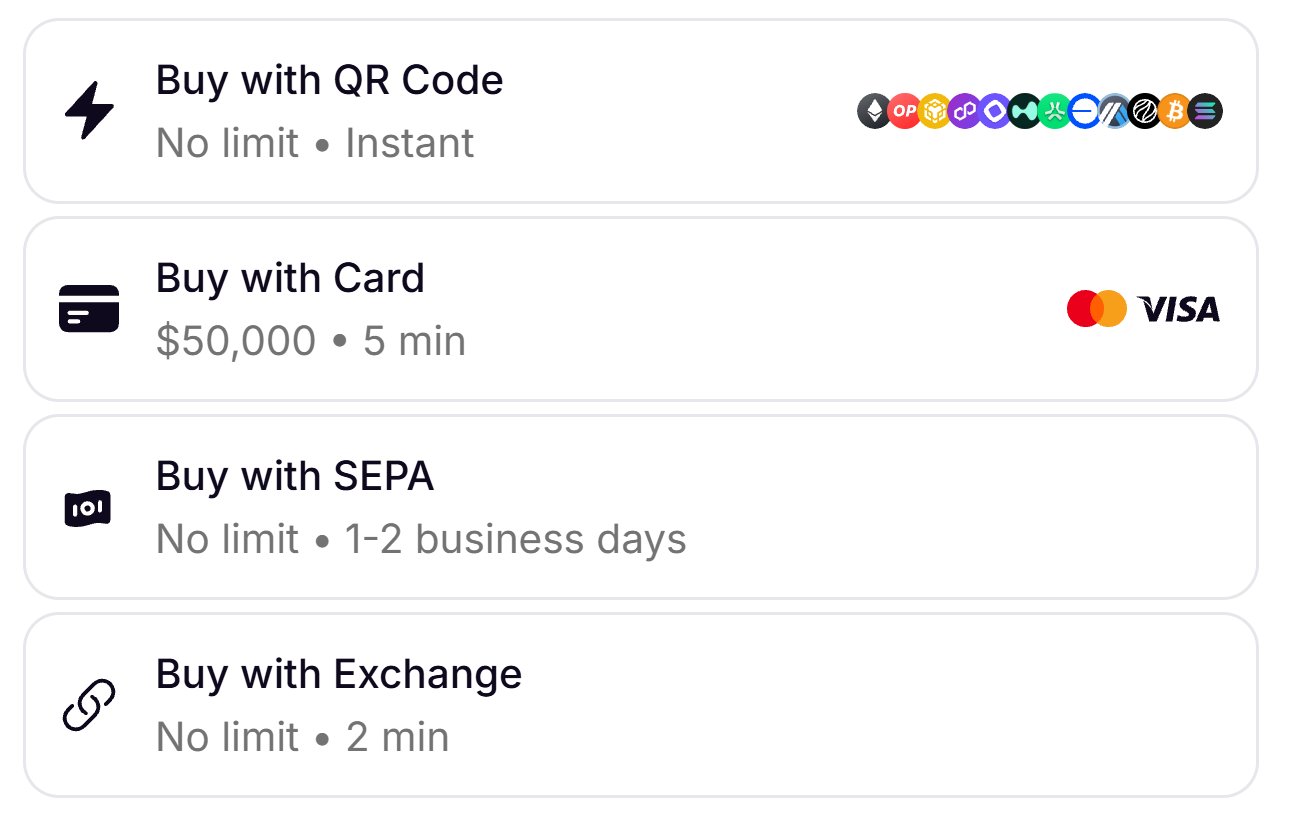Viewport: 1290px width, 826px height.
Task: Click the "1-2 business days" SEPA description
Action: click(x=515, y=540)
